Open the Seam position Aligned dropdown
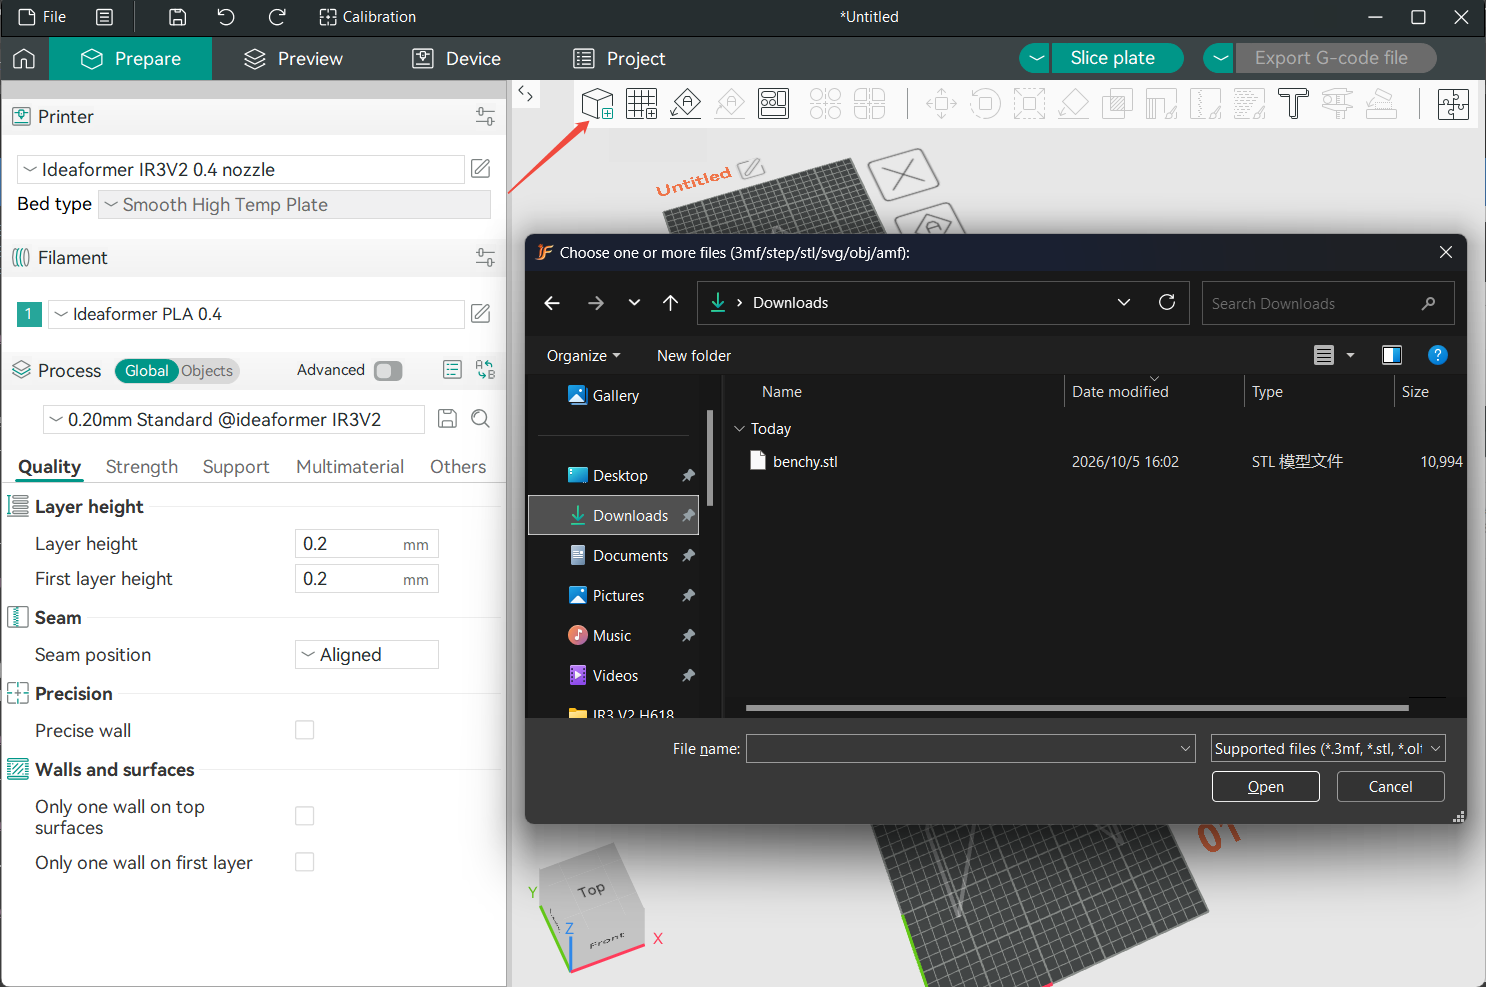 click(x=367, y=655)
